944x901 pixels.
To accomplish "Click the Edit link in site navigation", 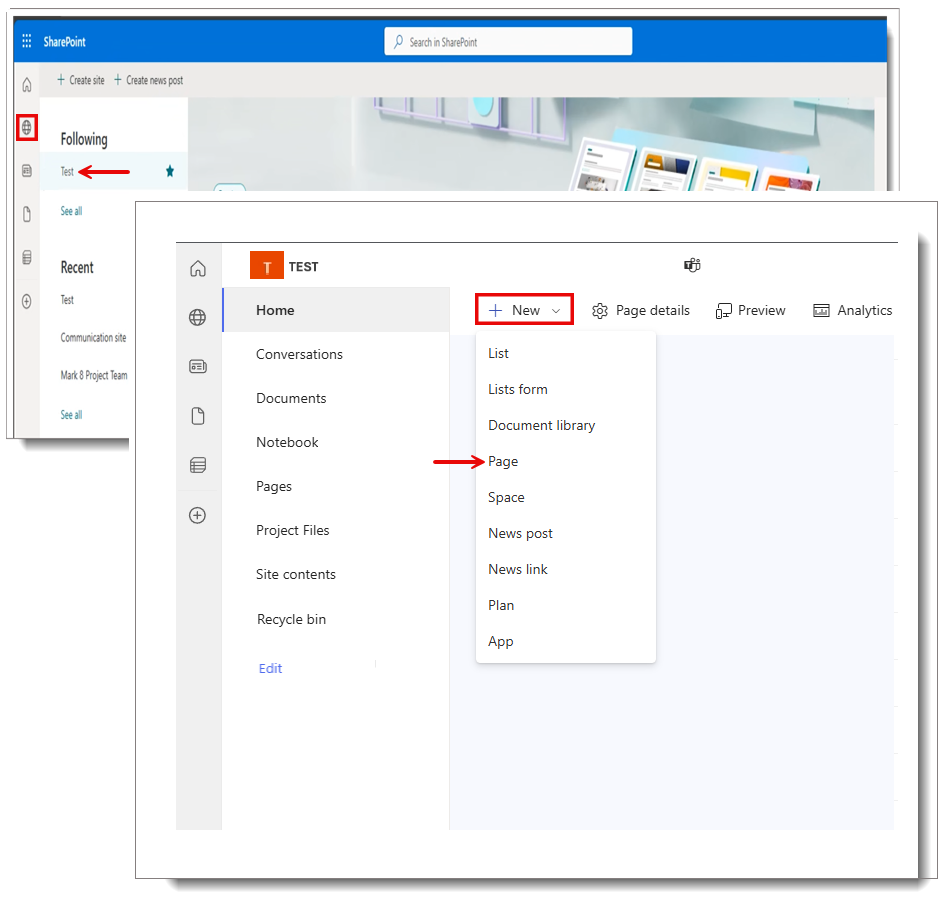I will [x=270, y=668].
